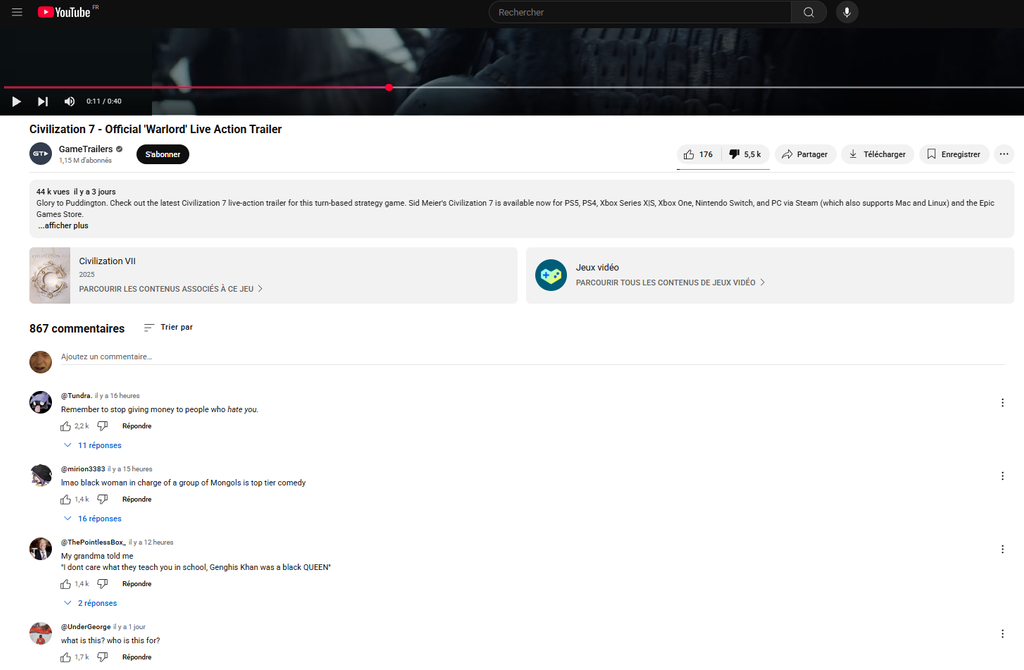1024x670 pixels.
Task: Open @Tundra username link
Action: click(76, 396)
